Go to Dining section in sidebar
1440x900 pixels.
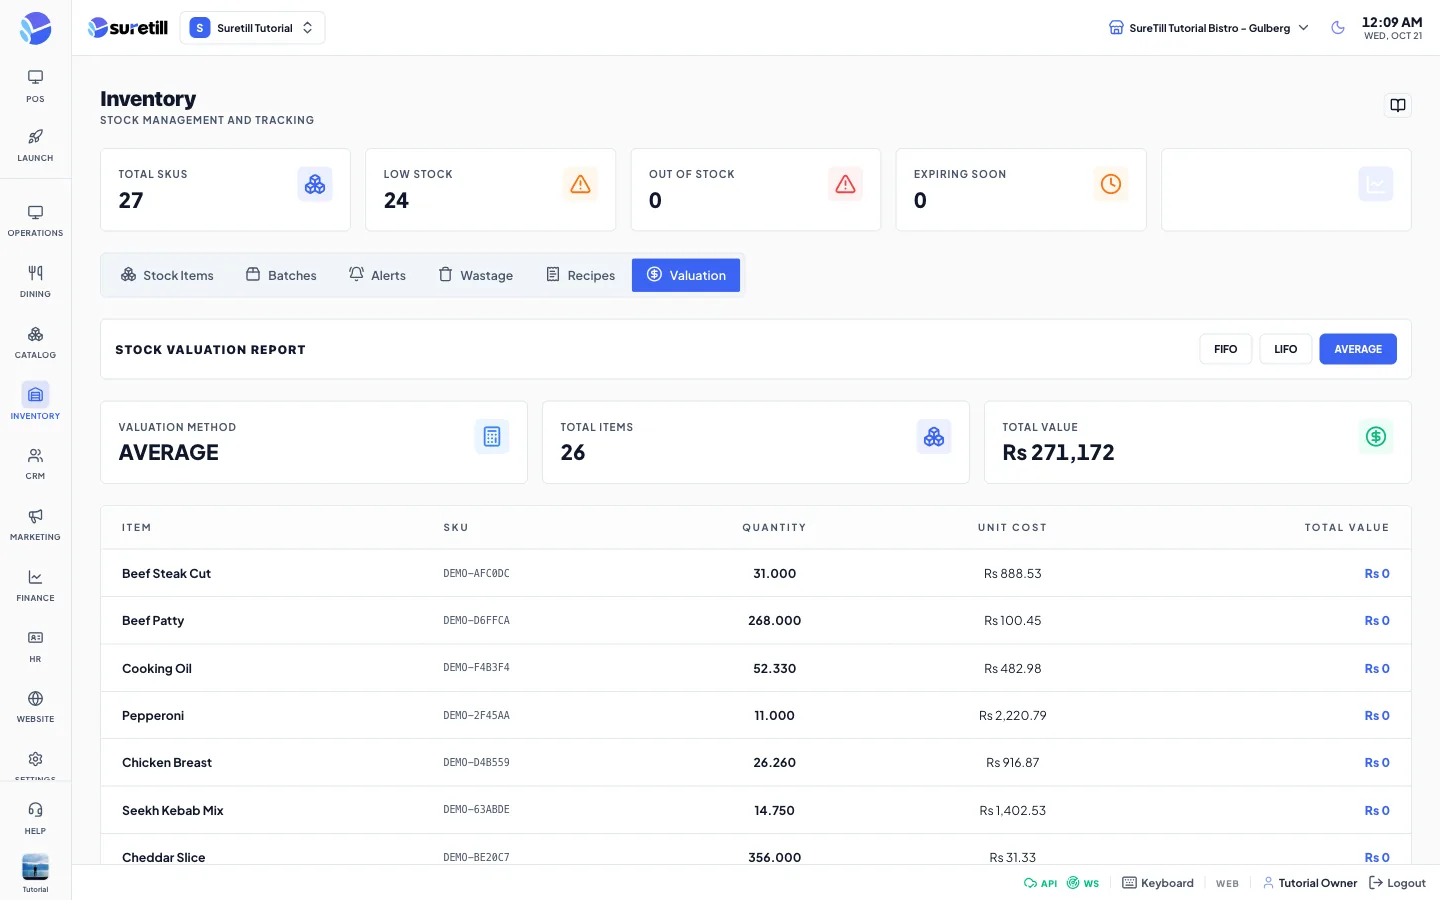click(x=35, y=282)
